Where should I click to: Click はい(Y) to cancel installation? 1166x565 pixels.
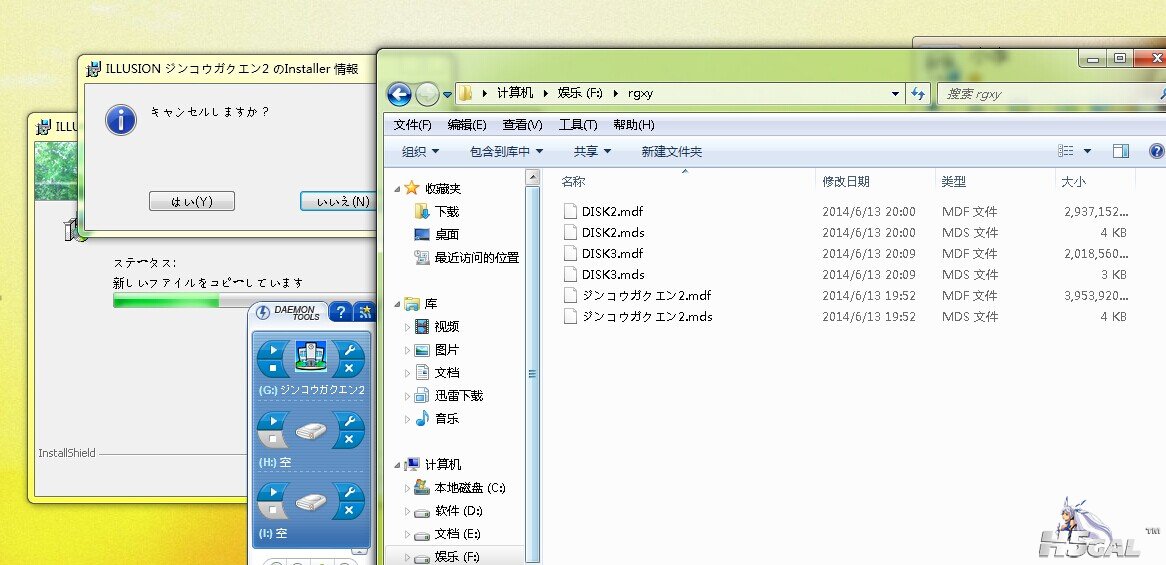pos(192,201)
